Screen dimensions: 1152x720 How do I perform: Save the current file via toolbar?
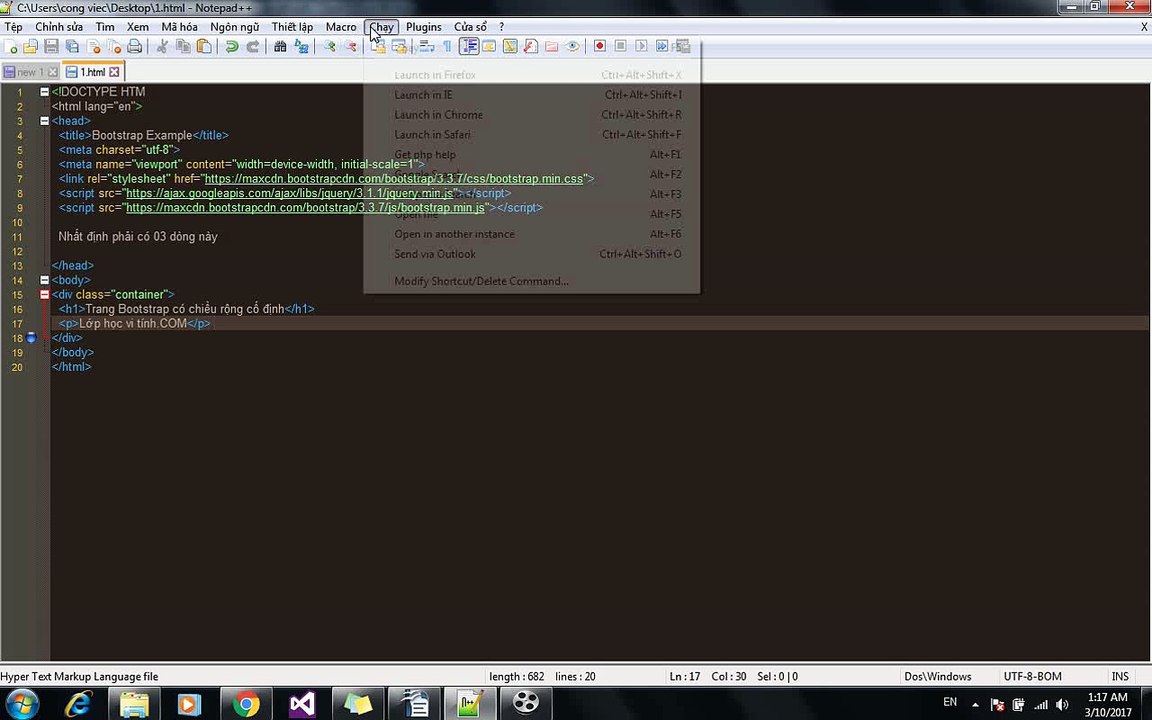pyautogui.click(x=51, y=46)
